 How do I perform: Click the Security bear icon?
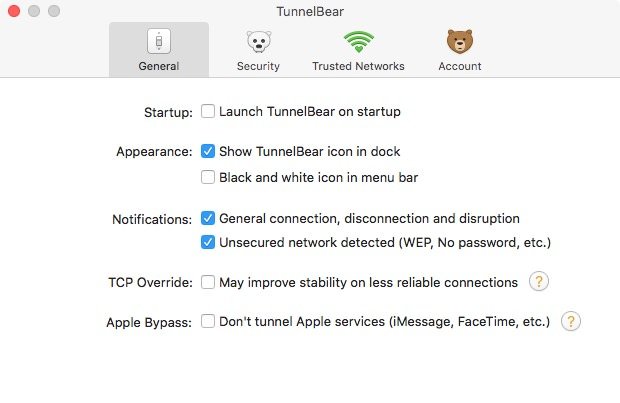point(258,41)
